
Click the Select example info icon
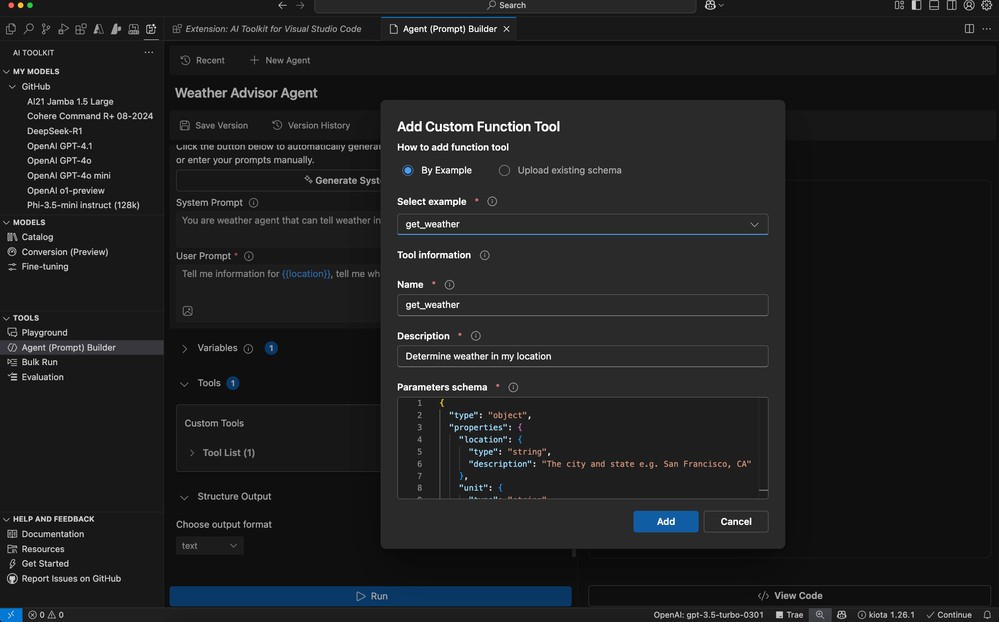[492, 201]
